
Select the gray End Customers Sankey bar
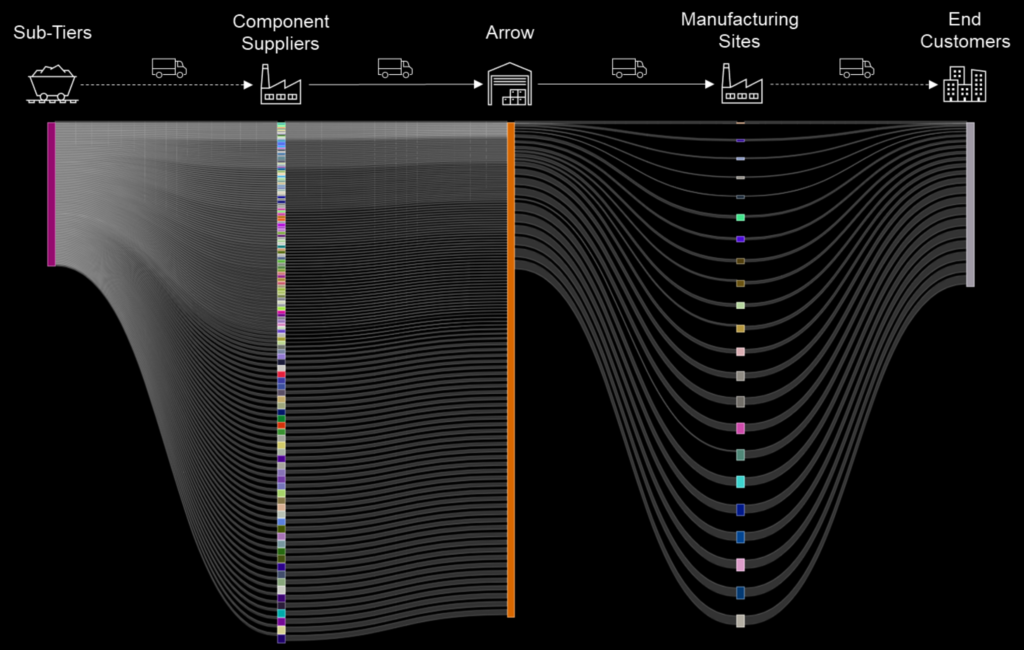tap(970, 204)
